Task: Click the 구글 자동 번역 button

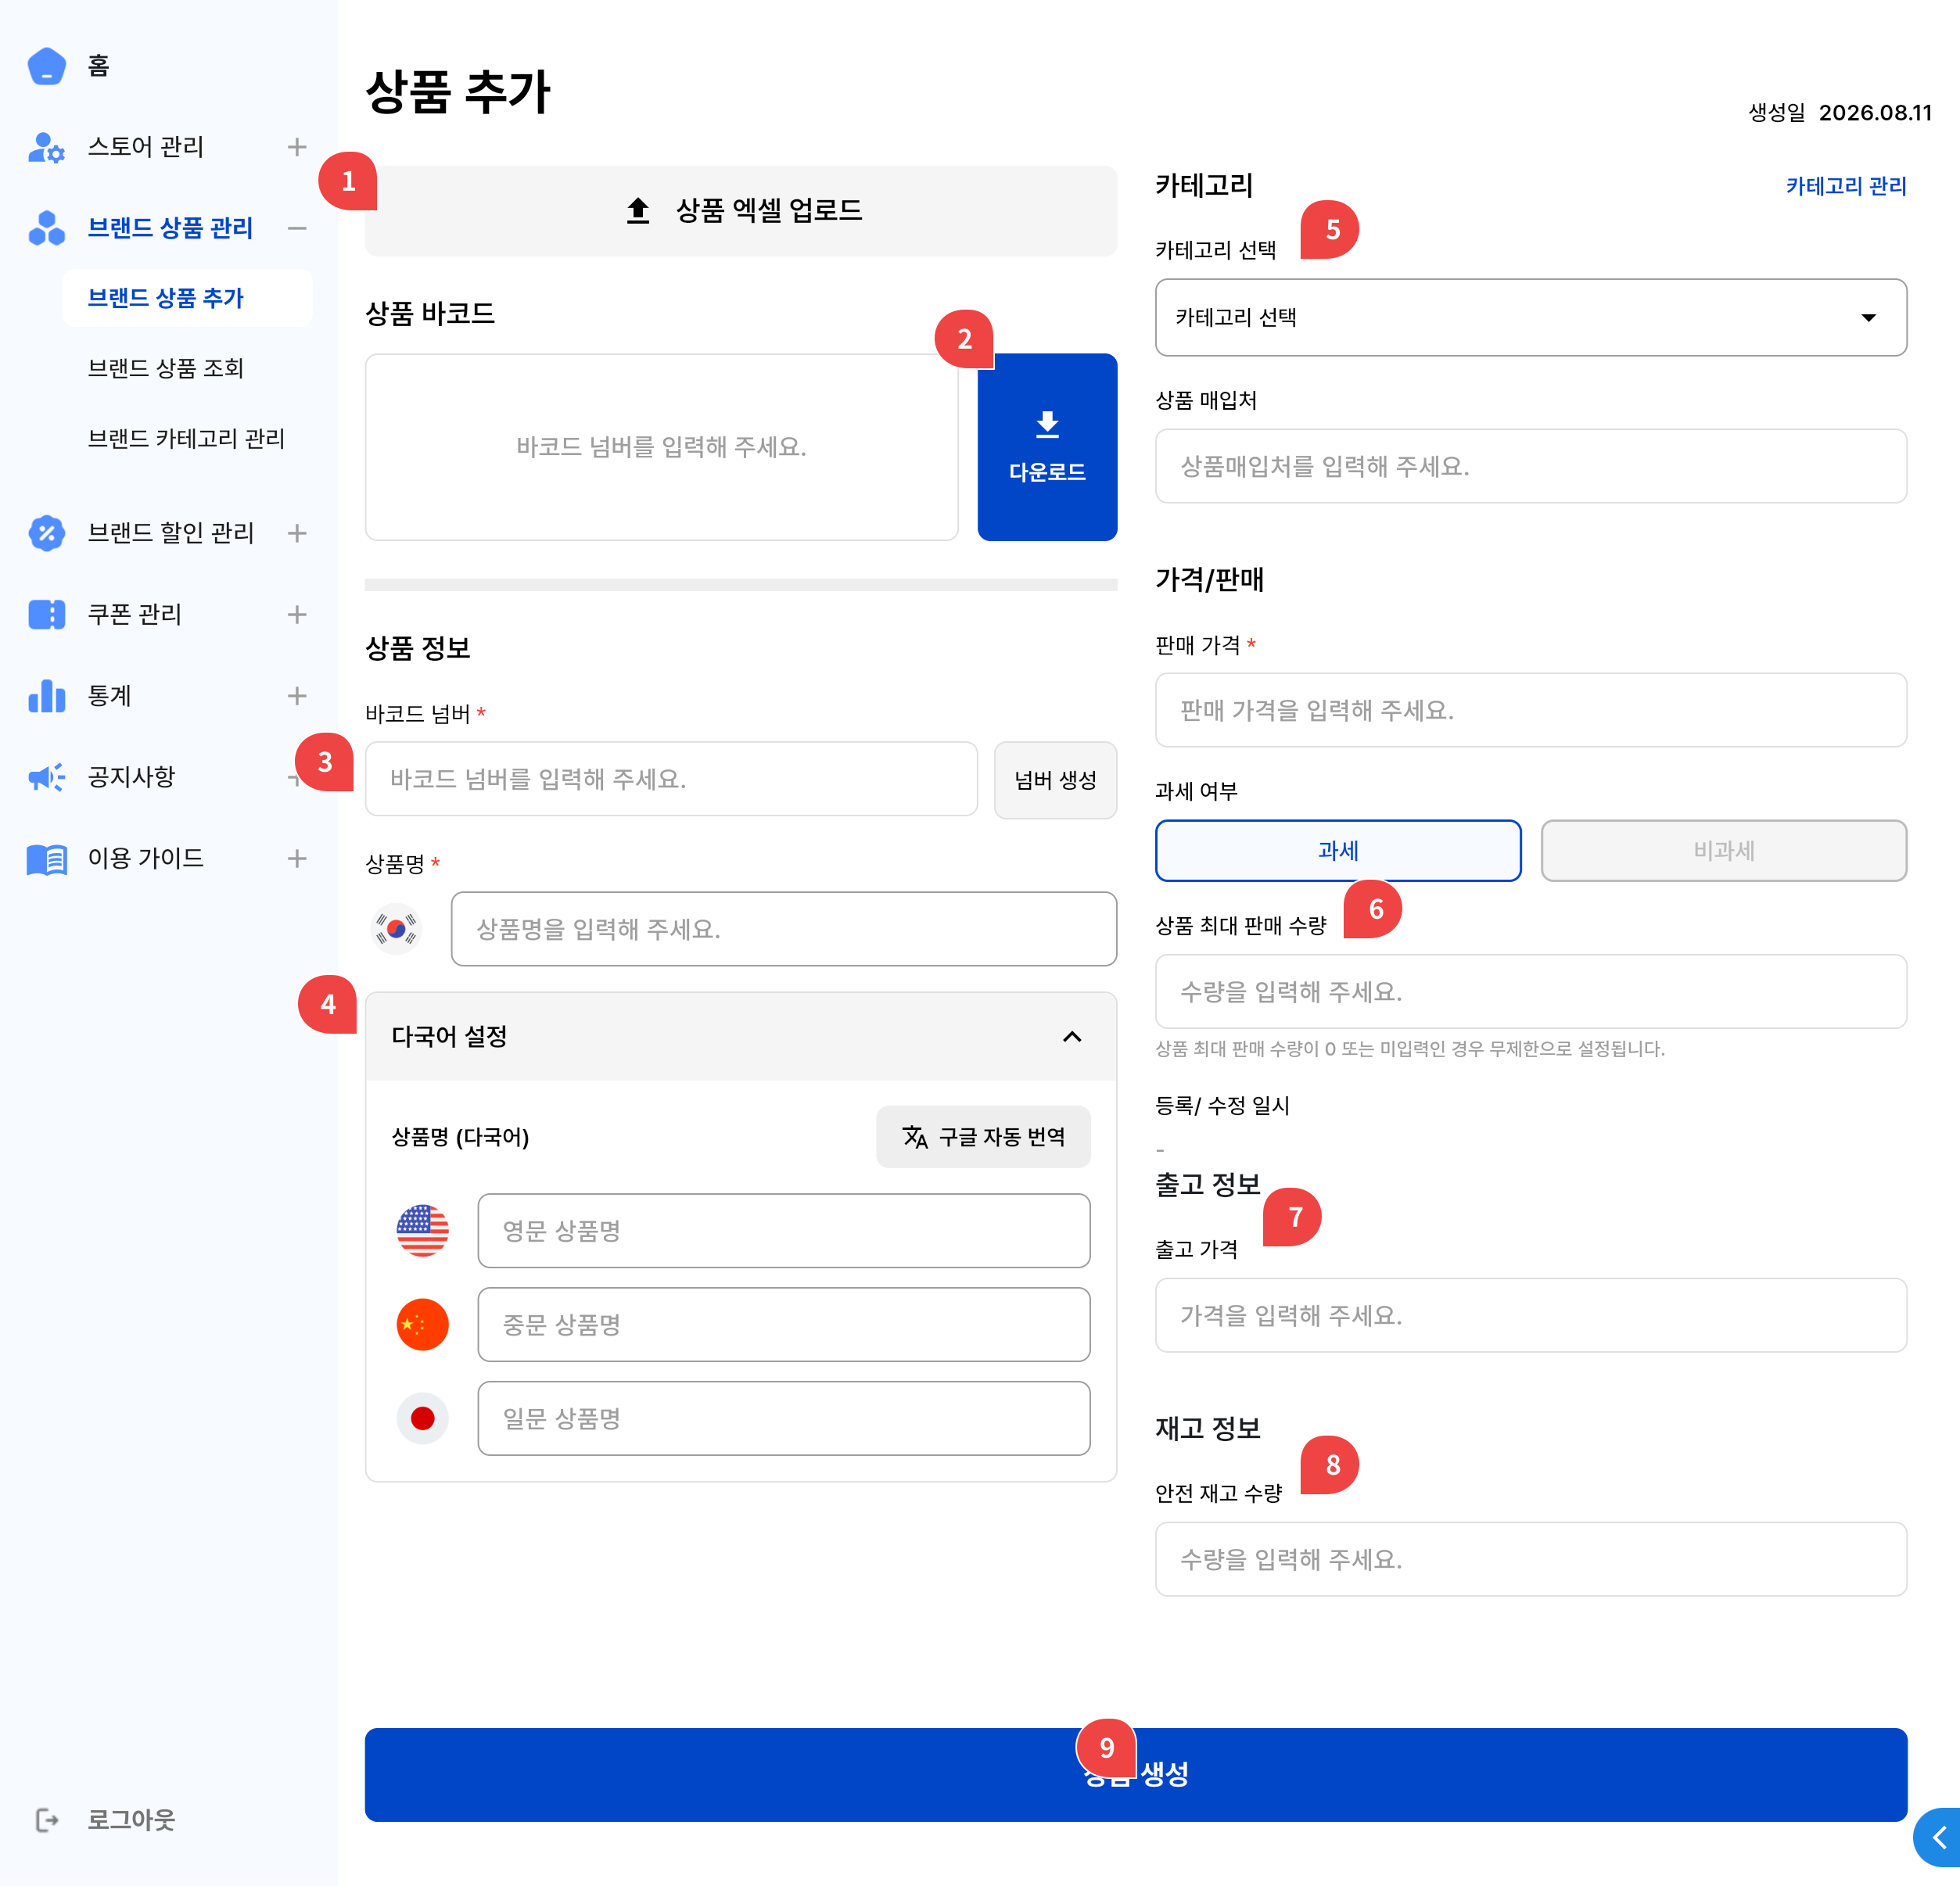Action: tap(983, 1136)
